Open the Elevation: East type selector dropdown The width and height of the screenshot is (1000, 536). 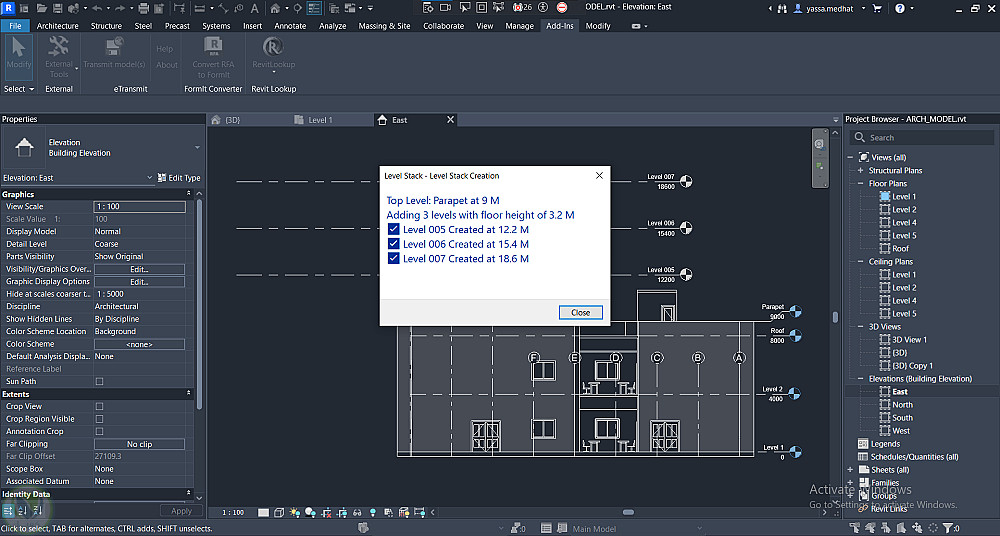(149, 178)
